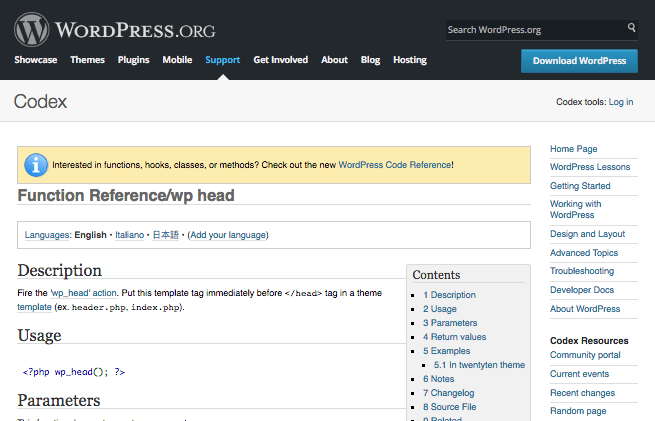The width and height of the screenshot is (655, 421).
Task: Focus the Search WordPress.org field
Action: pos(533,30)
